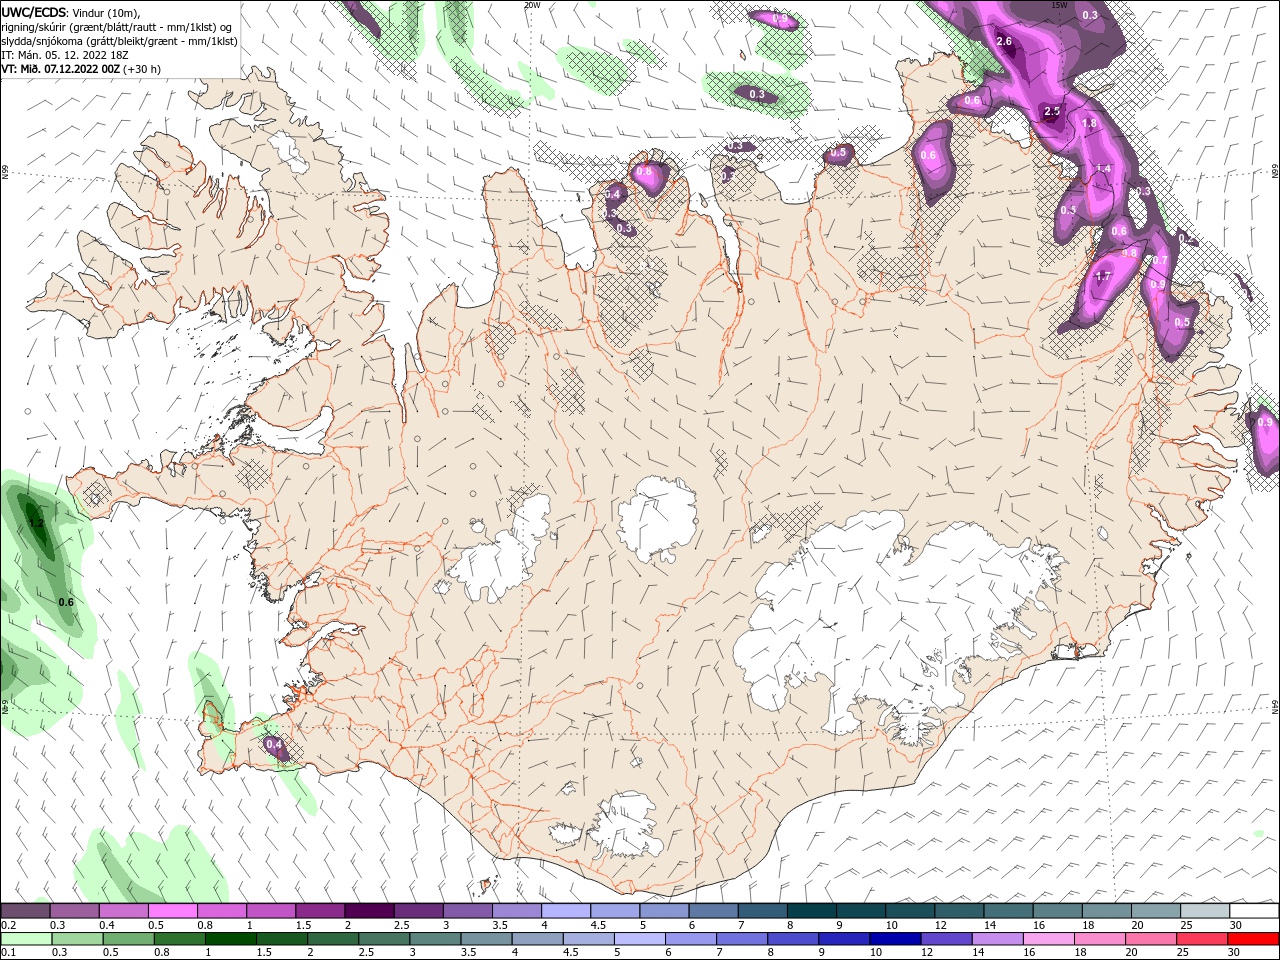Image resolution: width=1280 pixels, height=960 pixels.
Task: Click the UWC/ECDS title text
Action: pyautogui.click(x=34, y=12)
